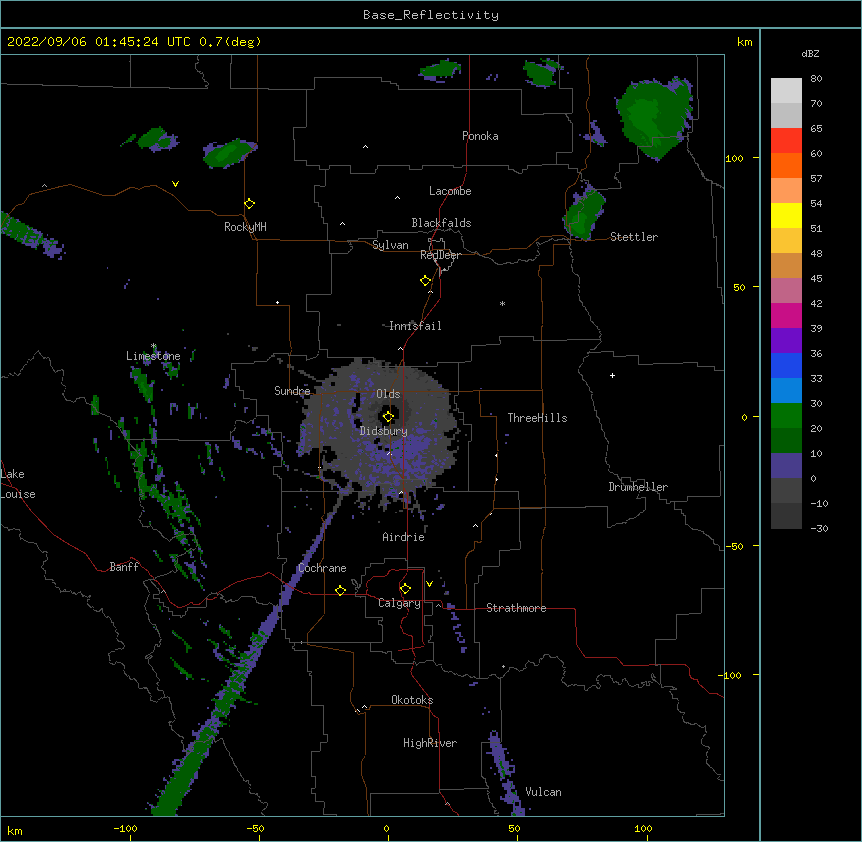
Task: Click the white star marker east of Innisfail
Action: 502,303
